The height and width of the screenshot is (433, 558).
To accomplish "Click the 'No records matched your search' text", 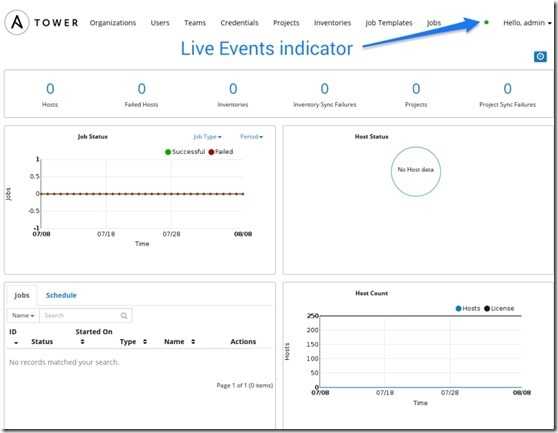I will (x=64, y=363).
